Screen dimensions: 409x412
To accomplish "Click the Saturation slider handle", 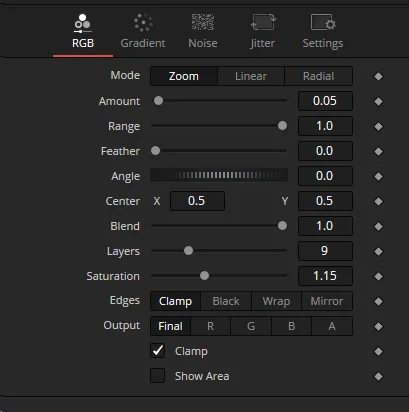I will [x=204, y=276].
